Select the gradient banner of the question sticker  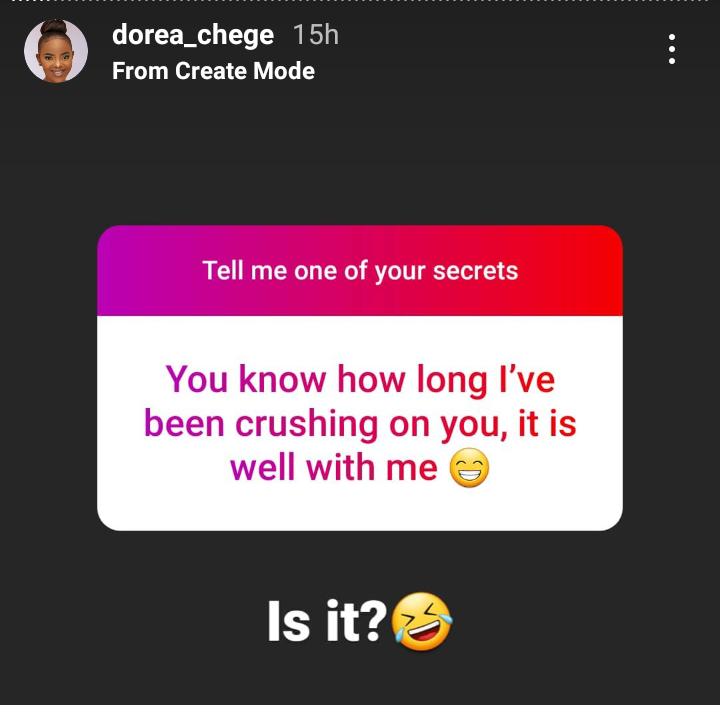(x=360, y=271)
